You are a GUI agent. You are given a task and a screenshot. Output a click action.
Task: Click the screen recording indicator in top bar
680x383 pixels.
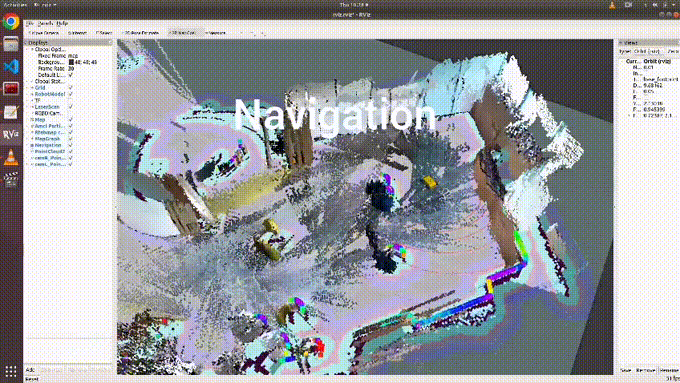(x=628, y=5)
